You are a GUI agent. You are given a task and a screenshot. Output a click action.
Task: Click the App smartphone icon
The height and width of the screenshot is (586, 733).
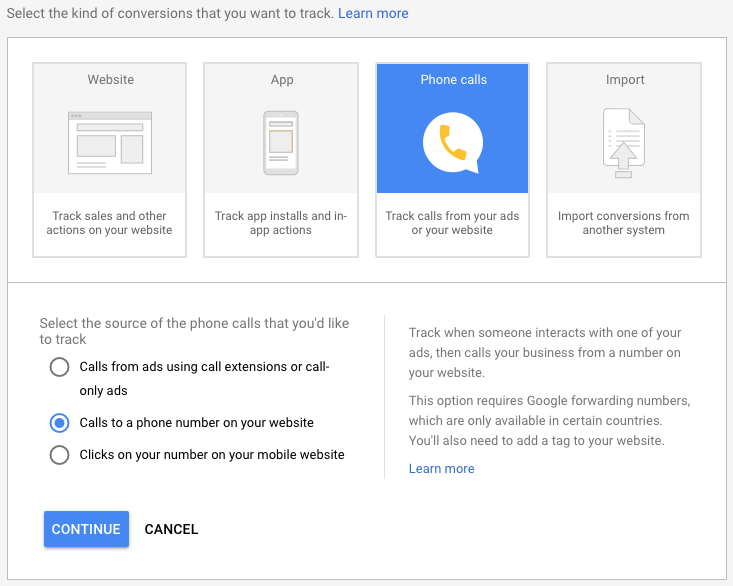pos(281,143)
